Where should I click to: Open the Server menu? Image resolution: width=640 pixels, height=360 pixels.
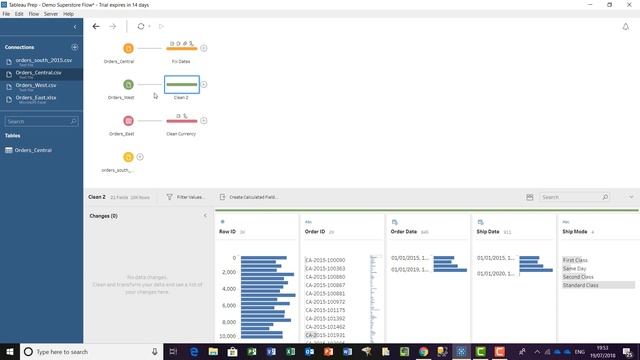(x=51, y=14)
